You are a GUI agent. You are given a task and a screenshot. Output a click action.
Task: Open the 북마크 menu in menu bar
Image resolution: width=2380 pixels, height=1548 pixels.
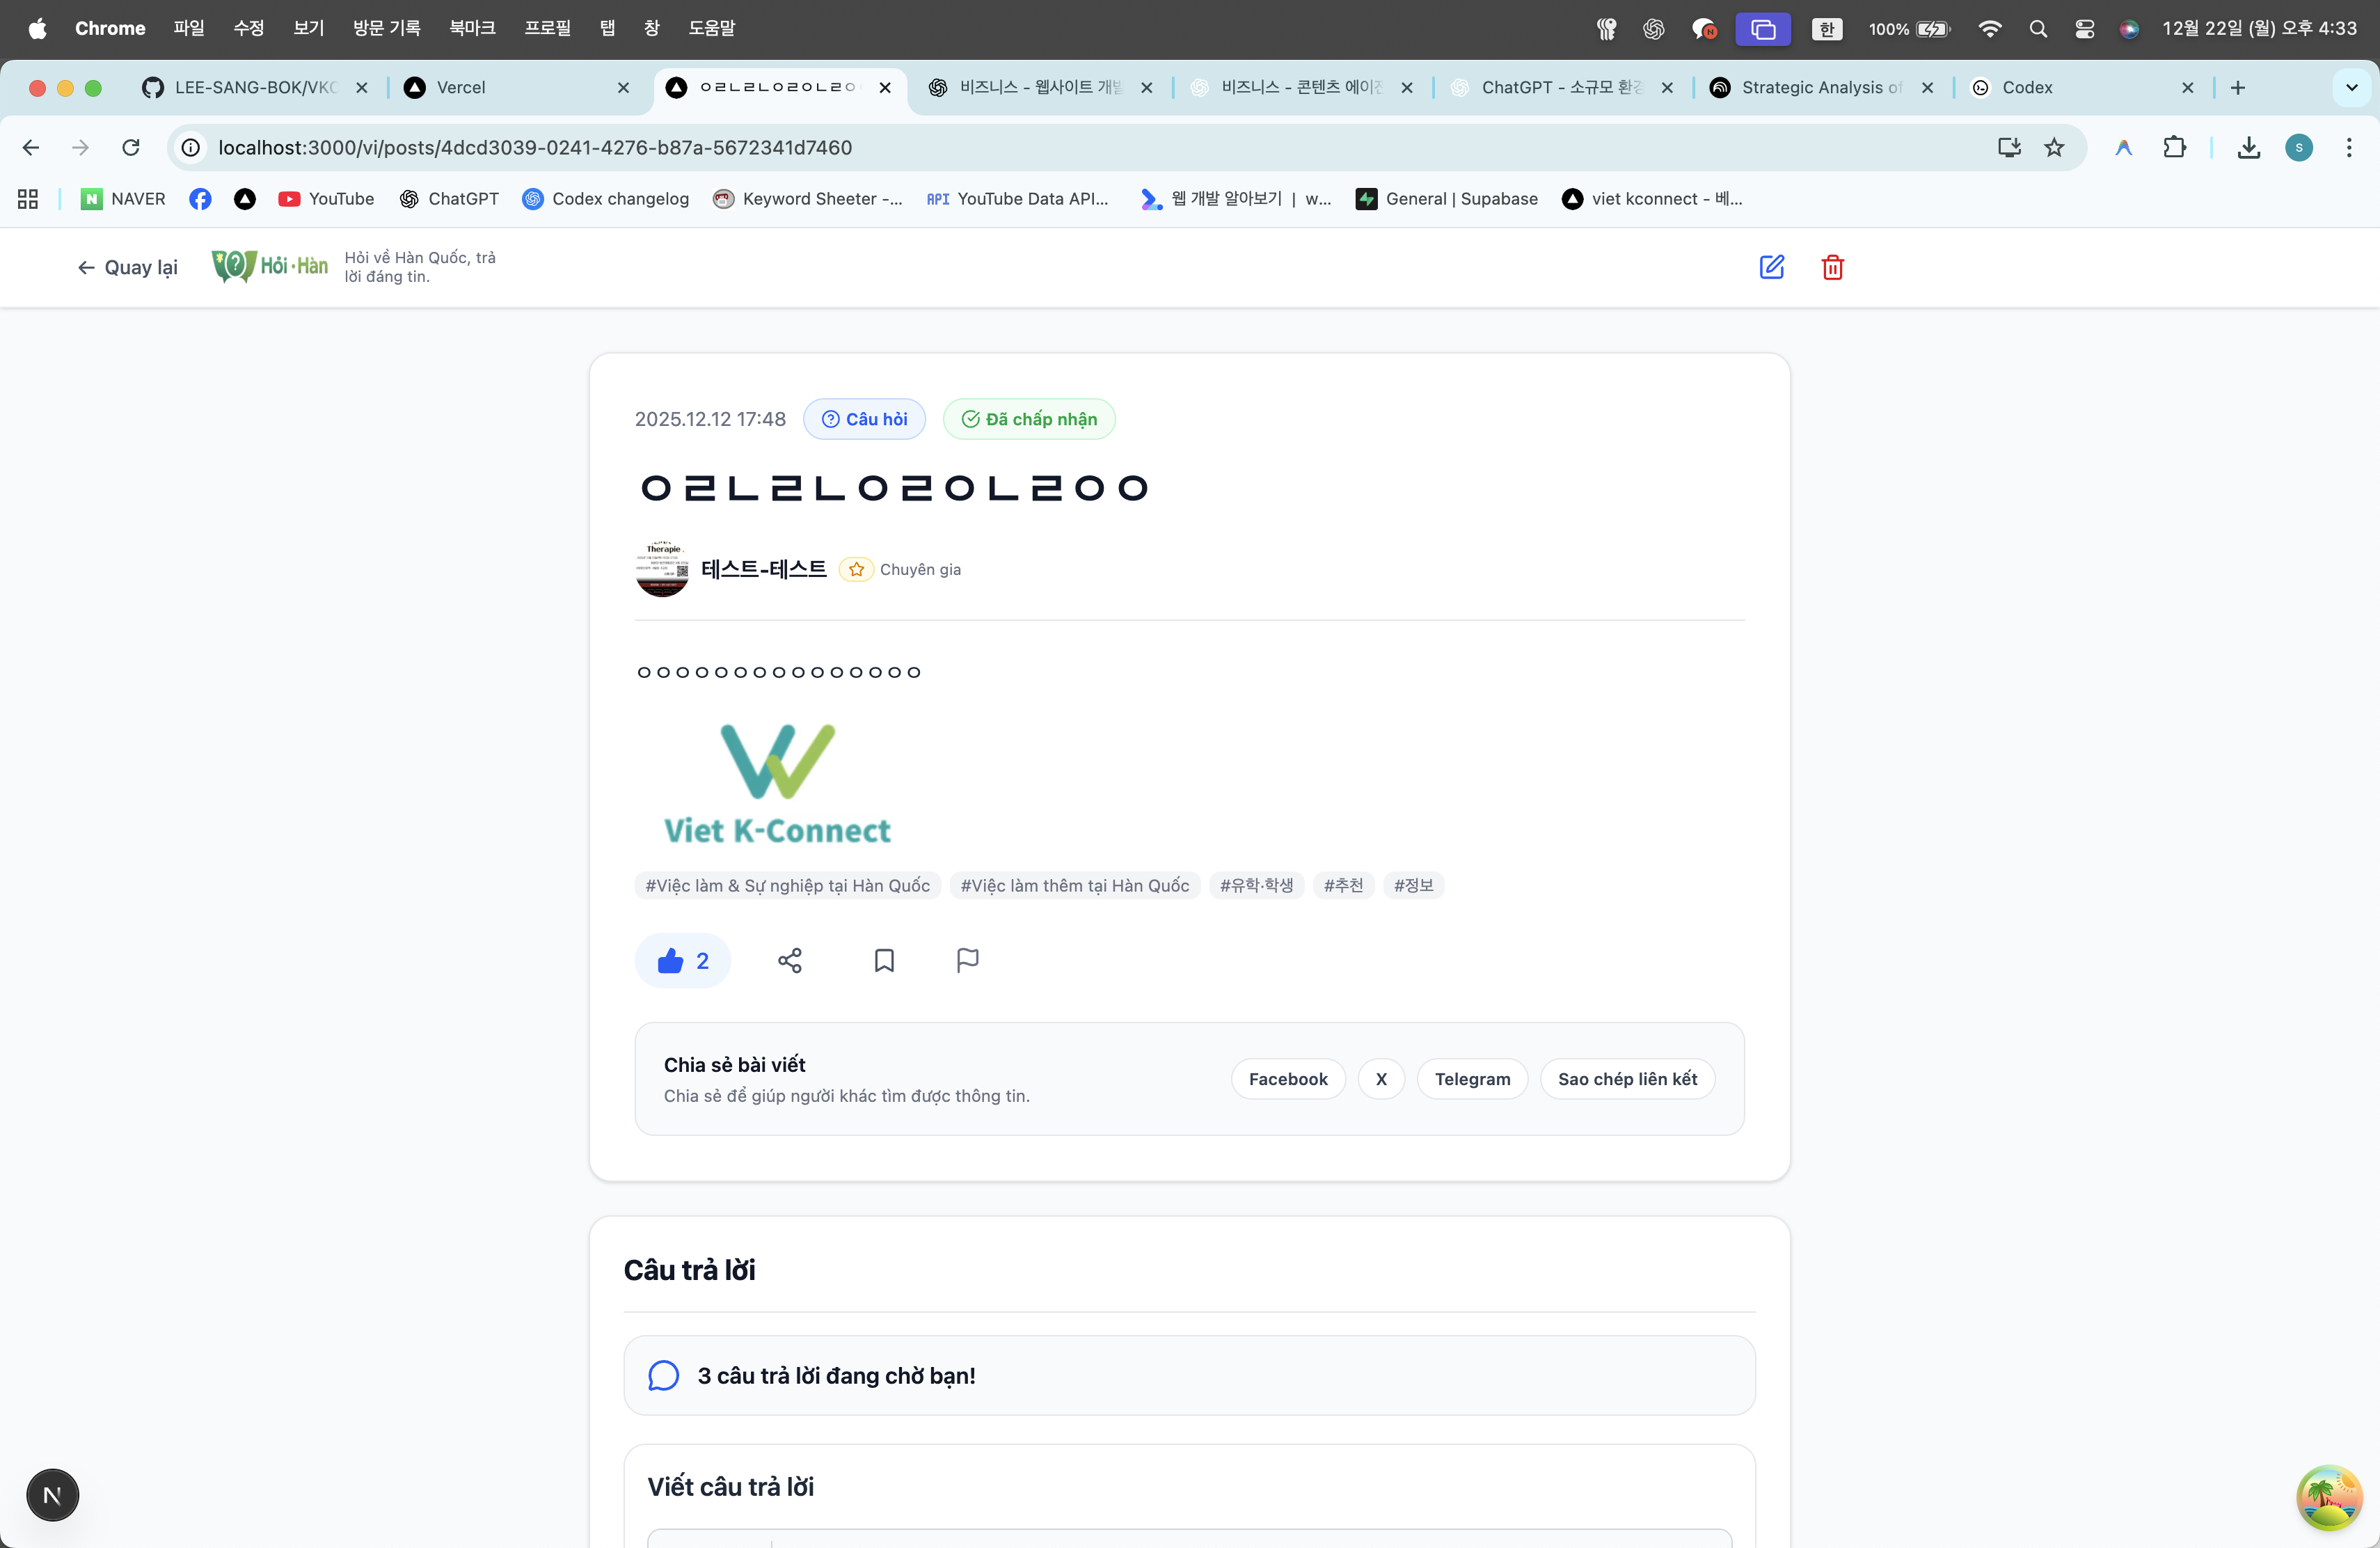(x=472, y=28)
